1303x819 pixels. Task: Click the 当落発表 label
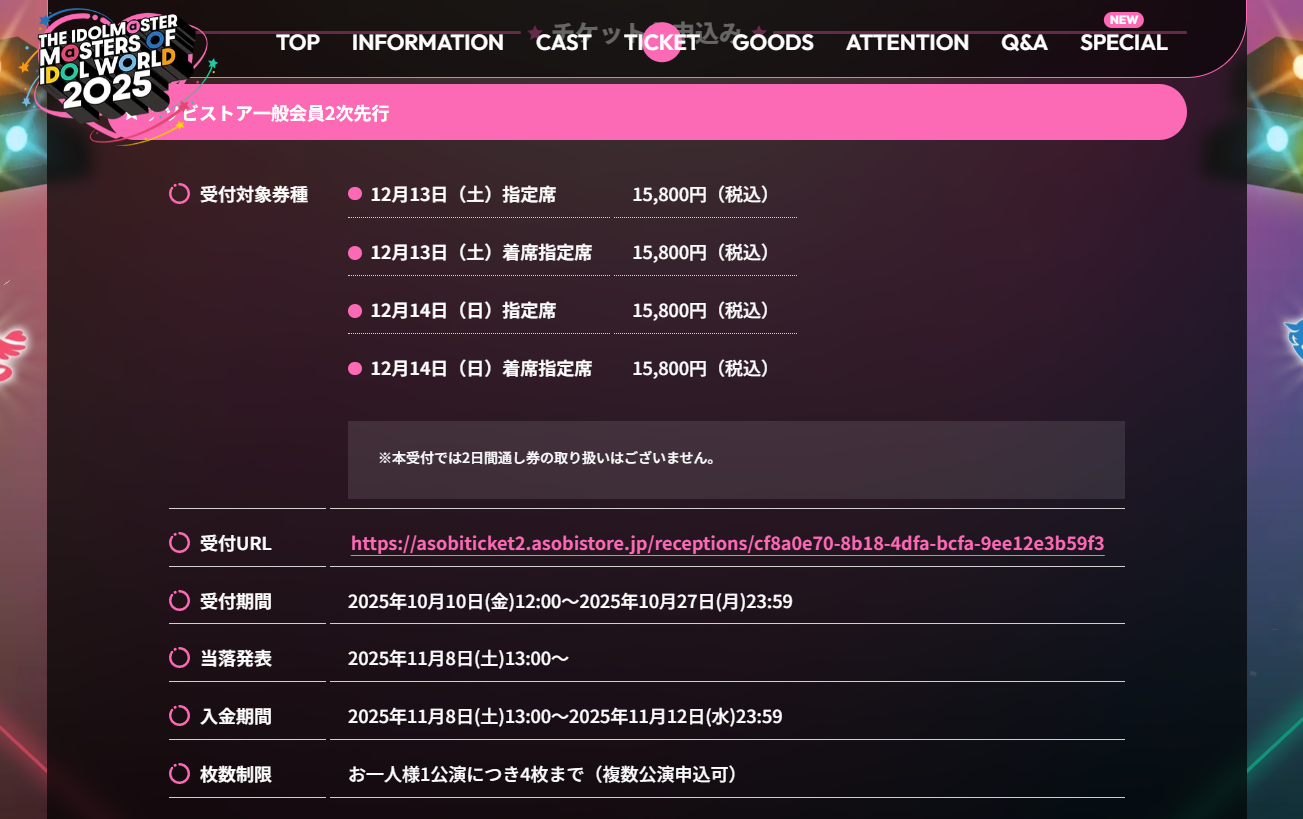pos(236,658)
